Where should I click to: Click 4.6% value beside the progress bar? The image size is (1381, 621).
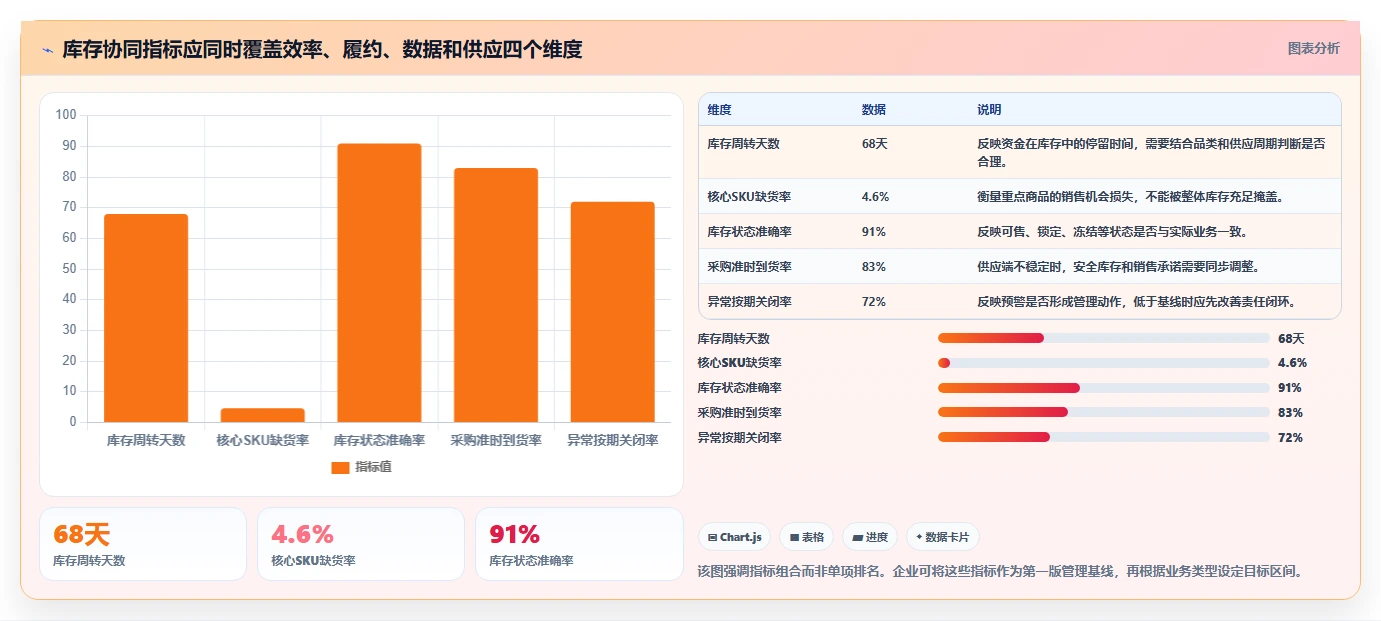[x=1292, y=363]
